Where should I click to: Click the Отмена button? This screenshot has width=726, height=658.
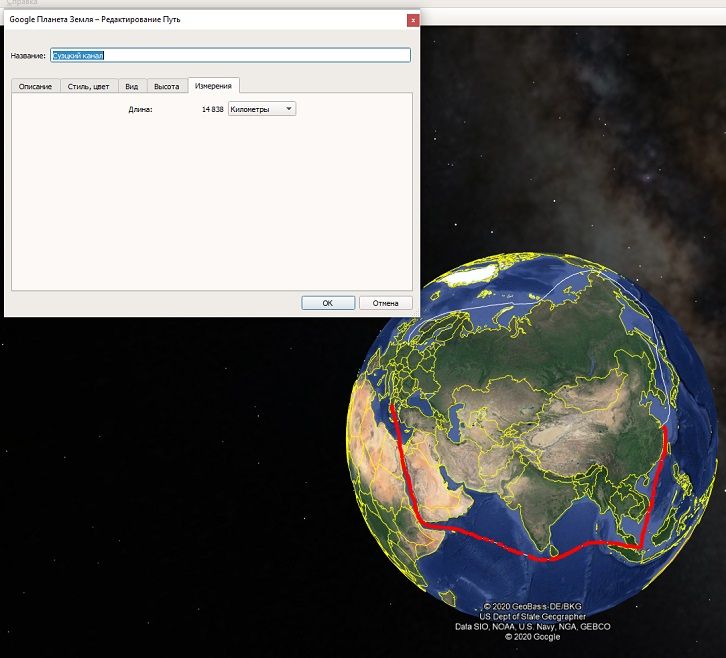tap(385, 303)
